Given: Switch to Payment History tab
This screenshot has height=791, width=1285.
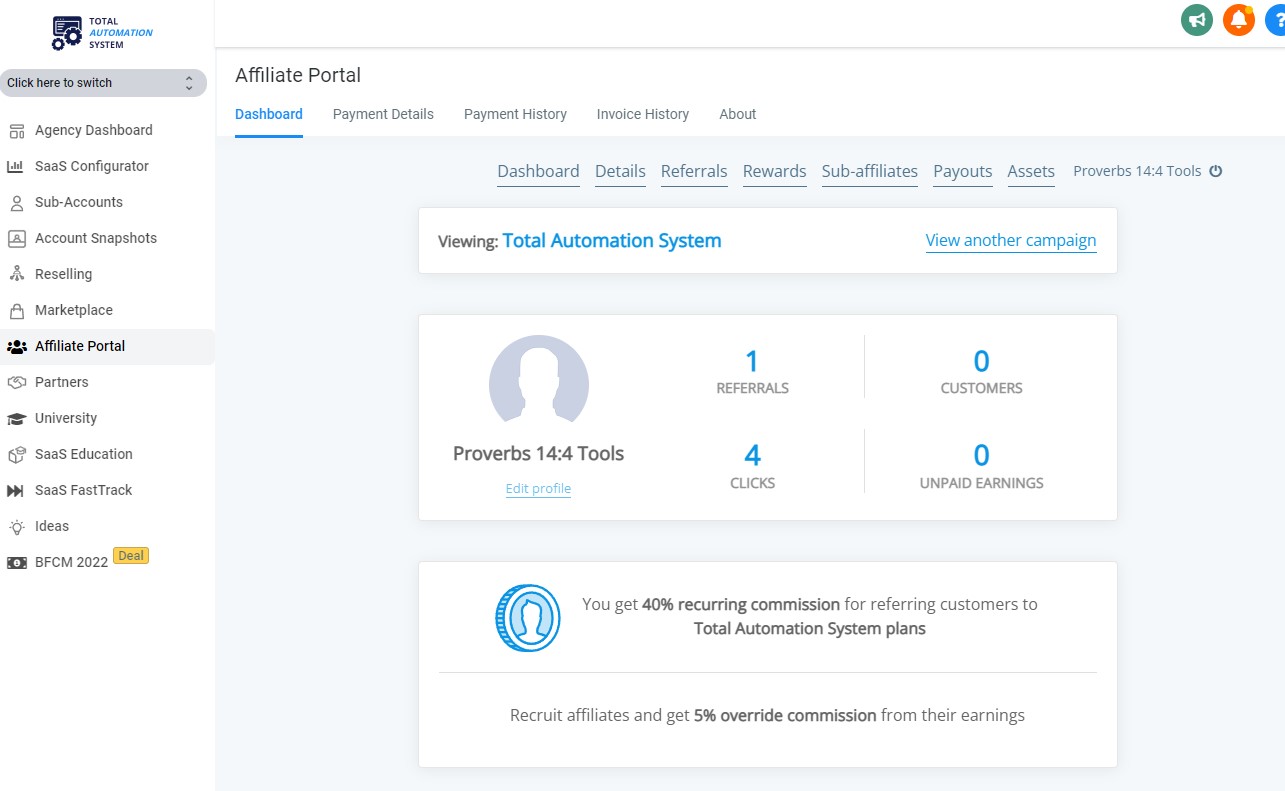Looking at the screenshot, I should click(x=515, y=114).
